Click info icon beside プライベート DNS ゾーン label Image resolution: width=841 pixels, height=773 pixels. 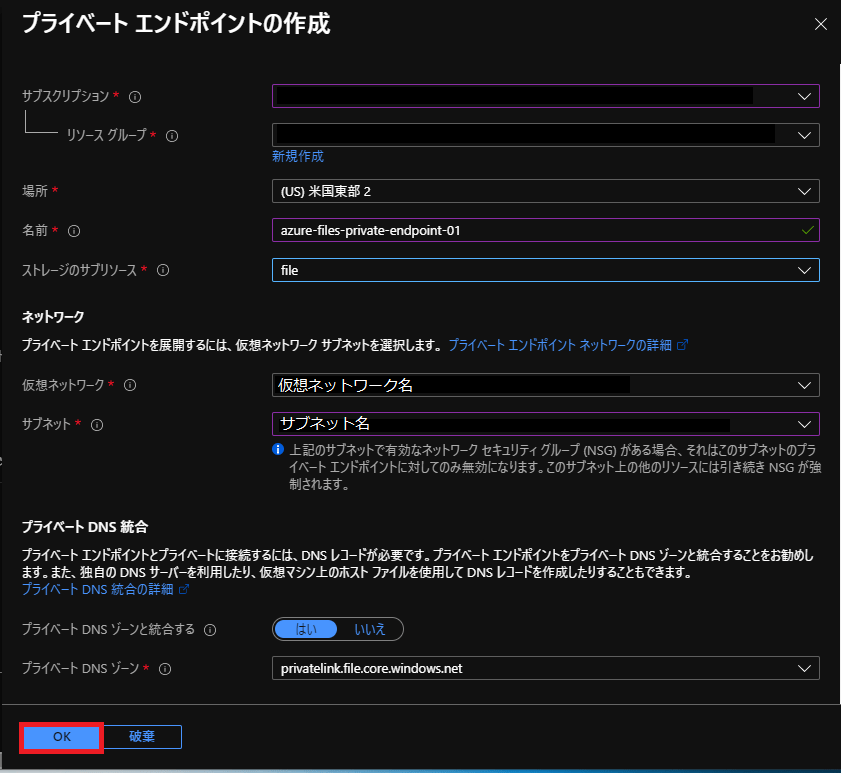[165, 669]
